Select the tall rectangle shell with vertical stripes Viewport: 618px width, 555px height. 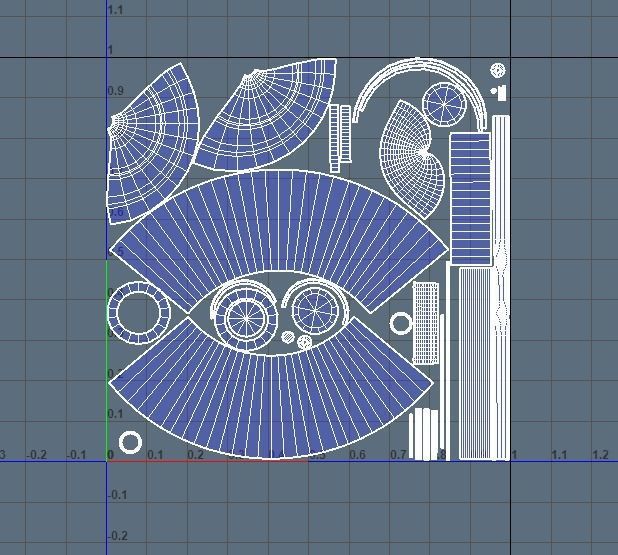click(477, 363)
